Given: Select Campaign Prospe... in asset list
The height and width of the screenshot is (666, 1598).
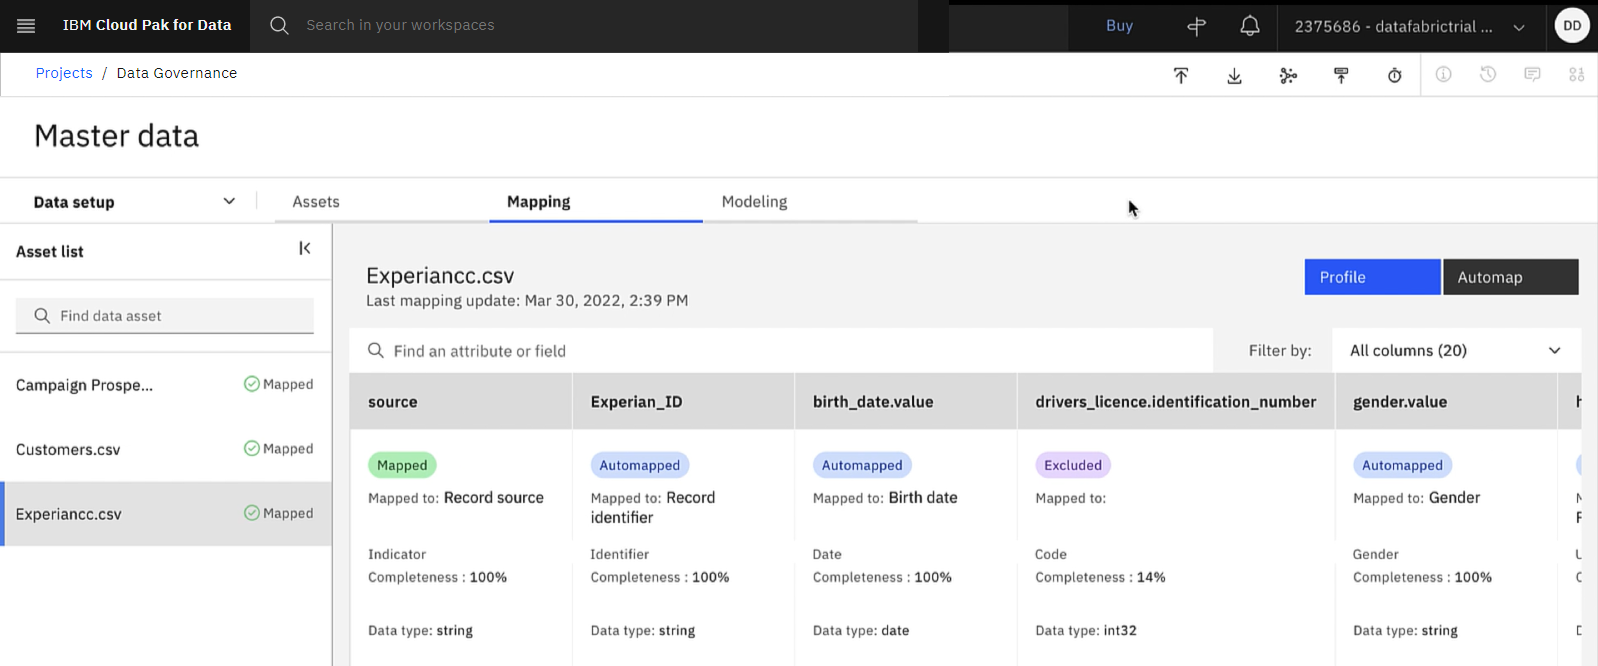Looking at the screenshot, I should (166, 385).
